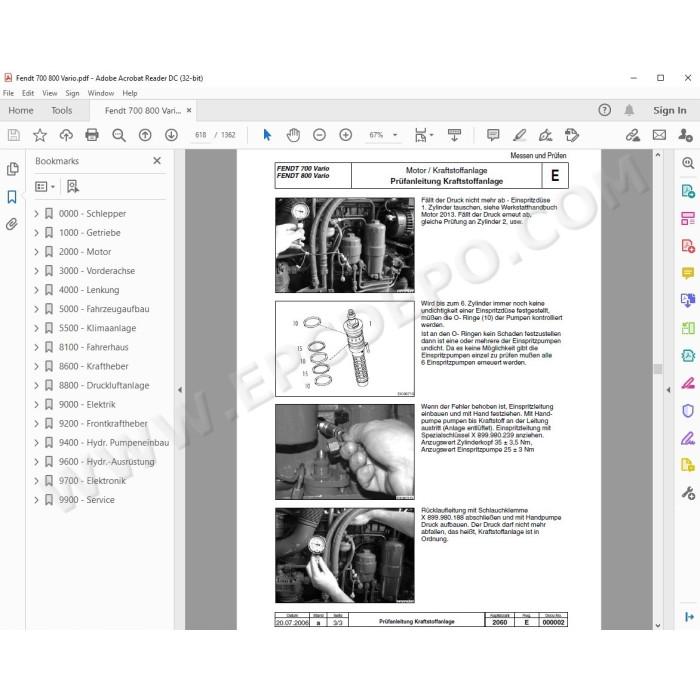
Task: Send file by email envelope icon
Action: [x=659, y=135]
